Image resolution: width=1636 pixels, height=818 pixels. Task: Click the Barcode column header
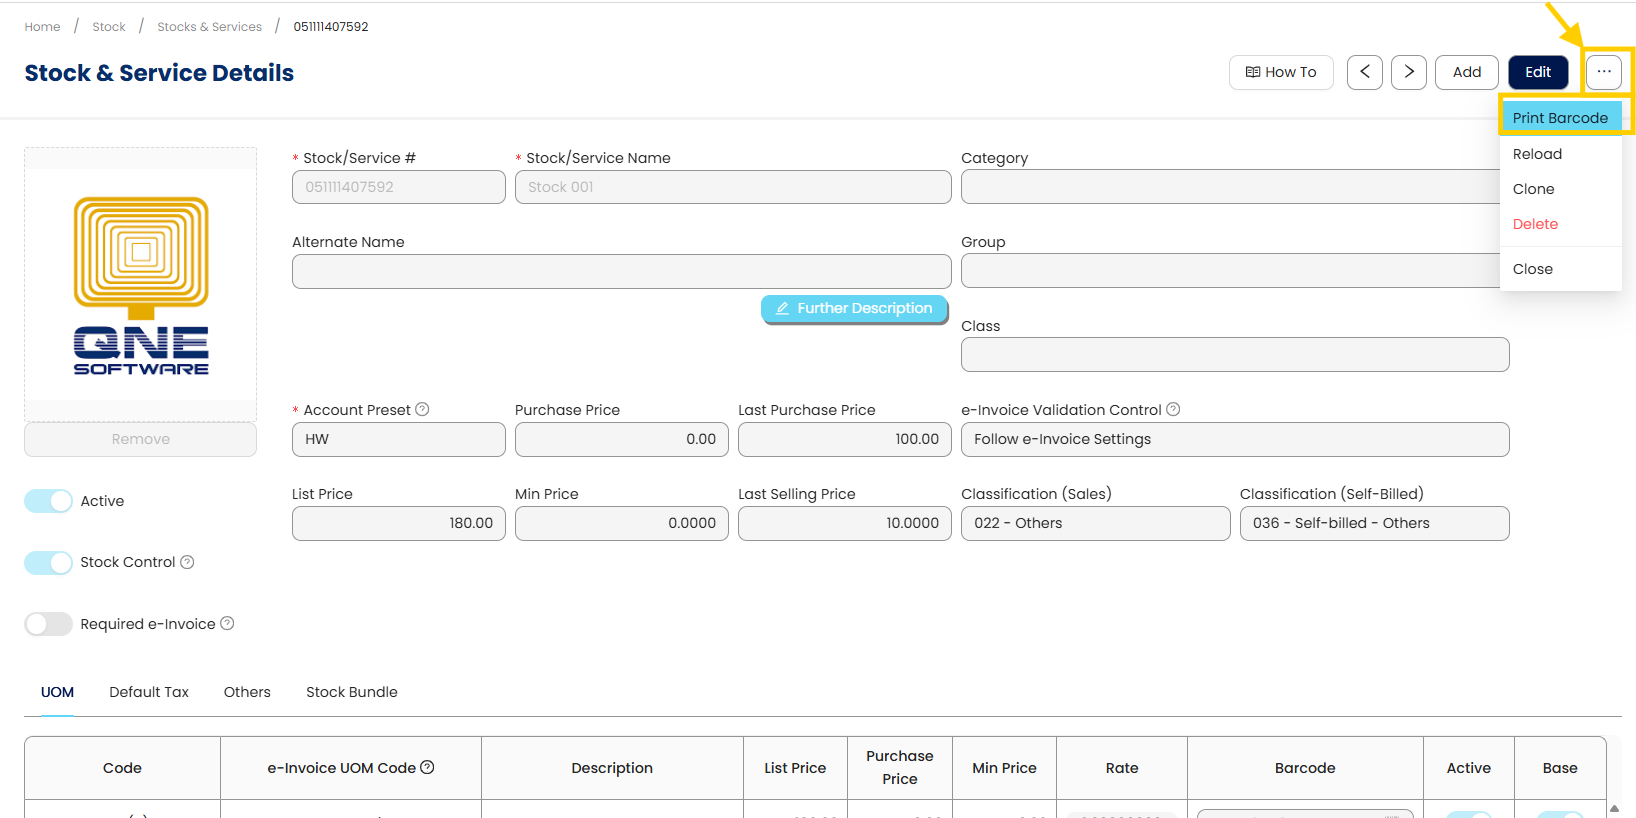tap(1305, 768)
